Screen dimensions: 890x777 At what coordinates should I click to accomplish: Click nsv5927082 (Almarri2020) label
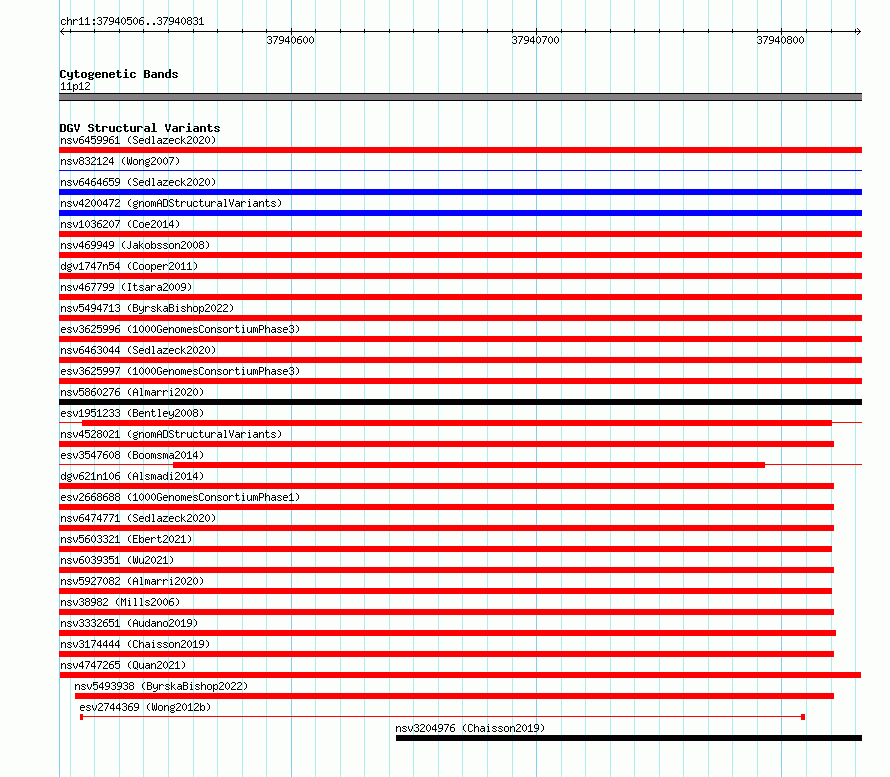pyautogui.click(x=132, y=581)
